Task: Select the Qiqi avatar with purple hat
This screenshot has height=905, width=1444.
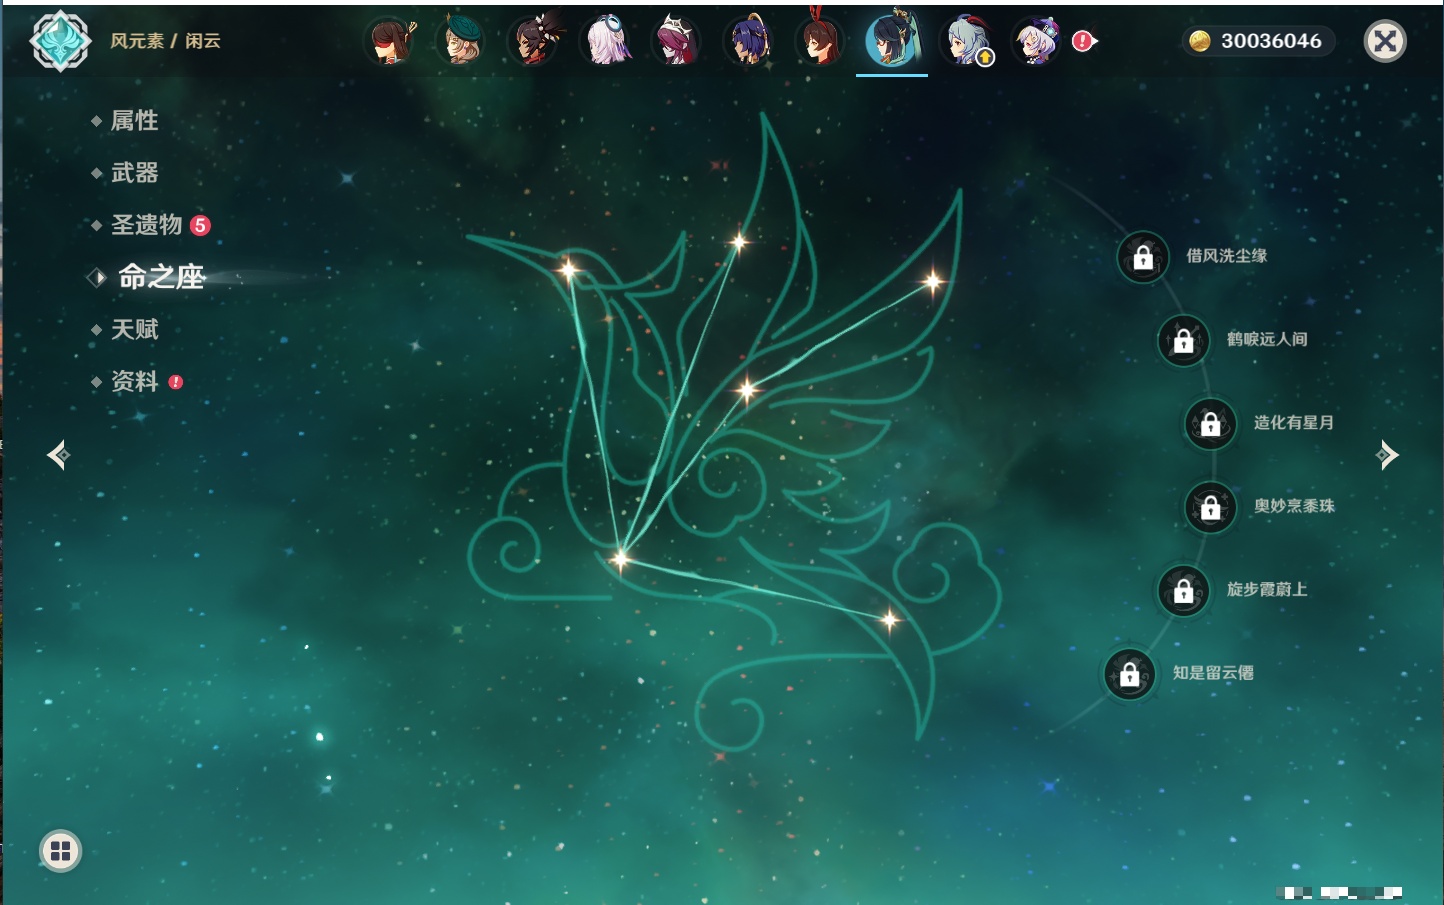Action: click(1037, 42)
